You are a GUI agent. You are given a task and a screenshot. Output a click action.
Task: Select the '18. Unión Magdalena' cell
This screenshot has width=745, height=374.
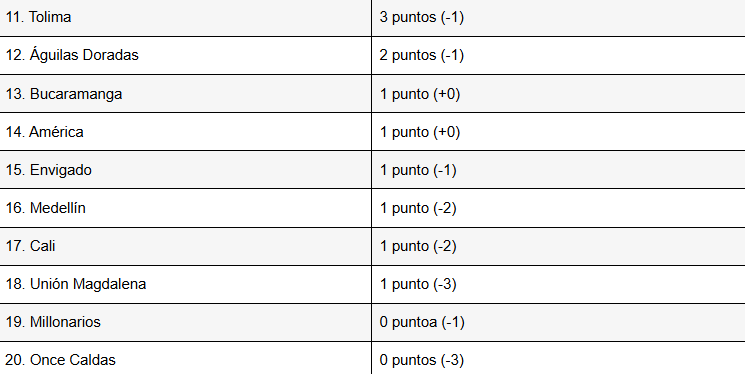click(x=185, y=284)
